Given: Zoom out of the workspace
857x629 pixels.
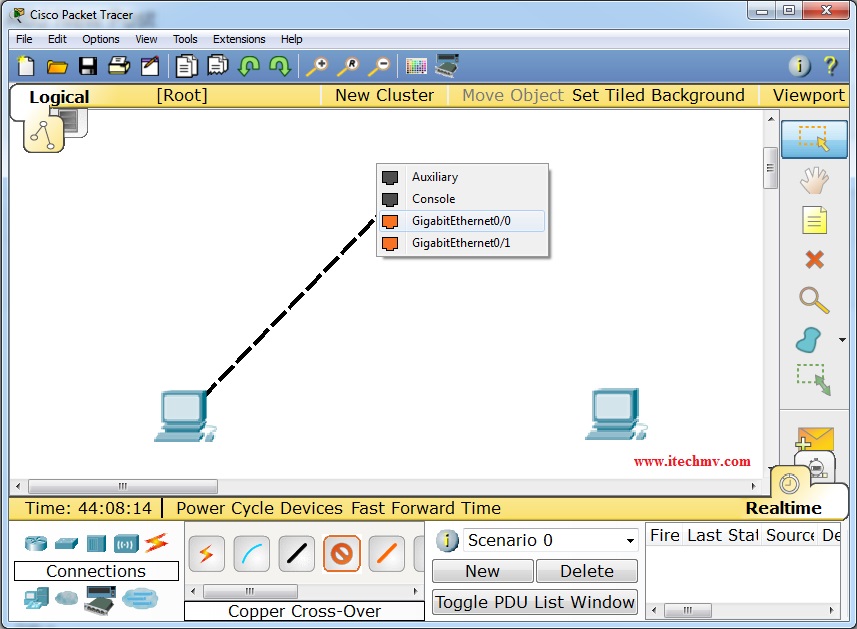Looking at the screenshot, I should point(379,66).
